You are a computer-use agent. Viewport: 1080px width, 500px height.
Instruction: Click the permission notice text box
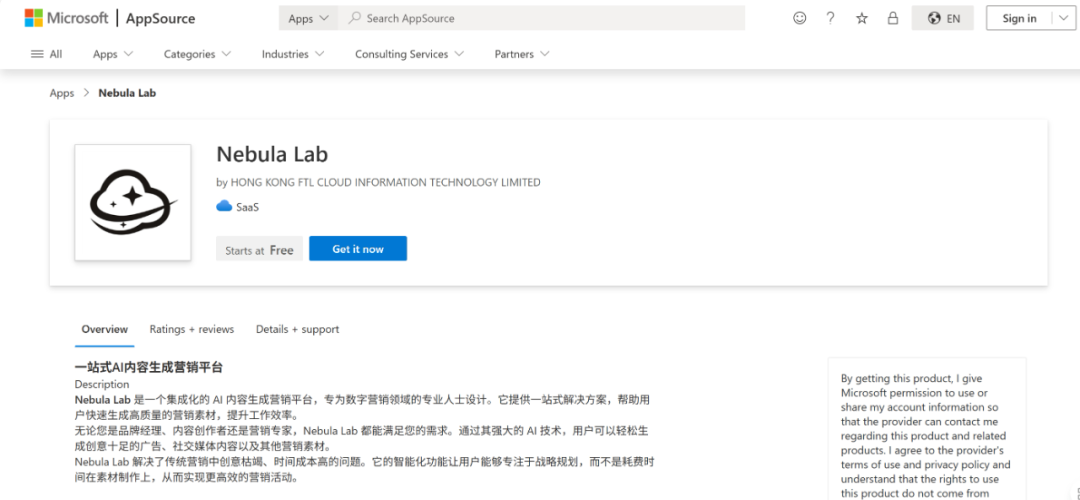pyautogui.click(x=927, y=428)
